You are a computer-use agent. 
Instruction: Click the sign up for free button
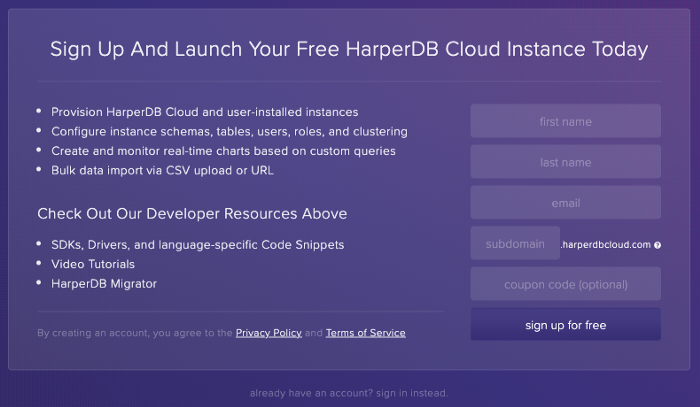(566, 324)
